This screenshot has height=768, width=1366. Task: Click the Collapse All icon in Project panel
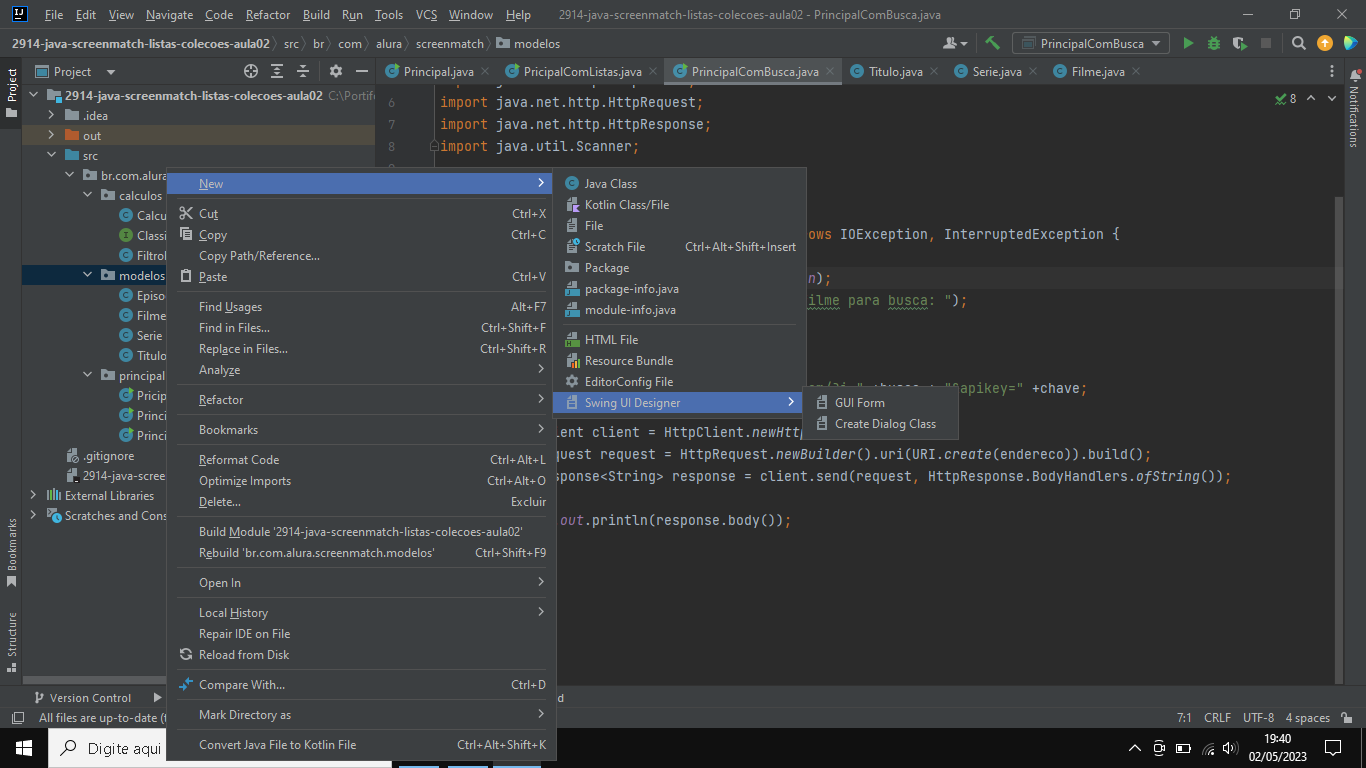(x=304, y=72)
